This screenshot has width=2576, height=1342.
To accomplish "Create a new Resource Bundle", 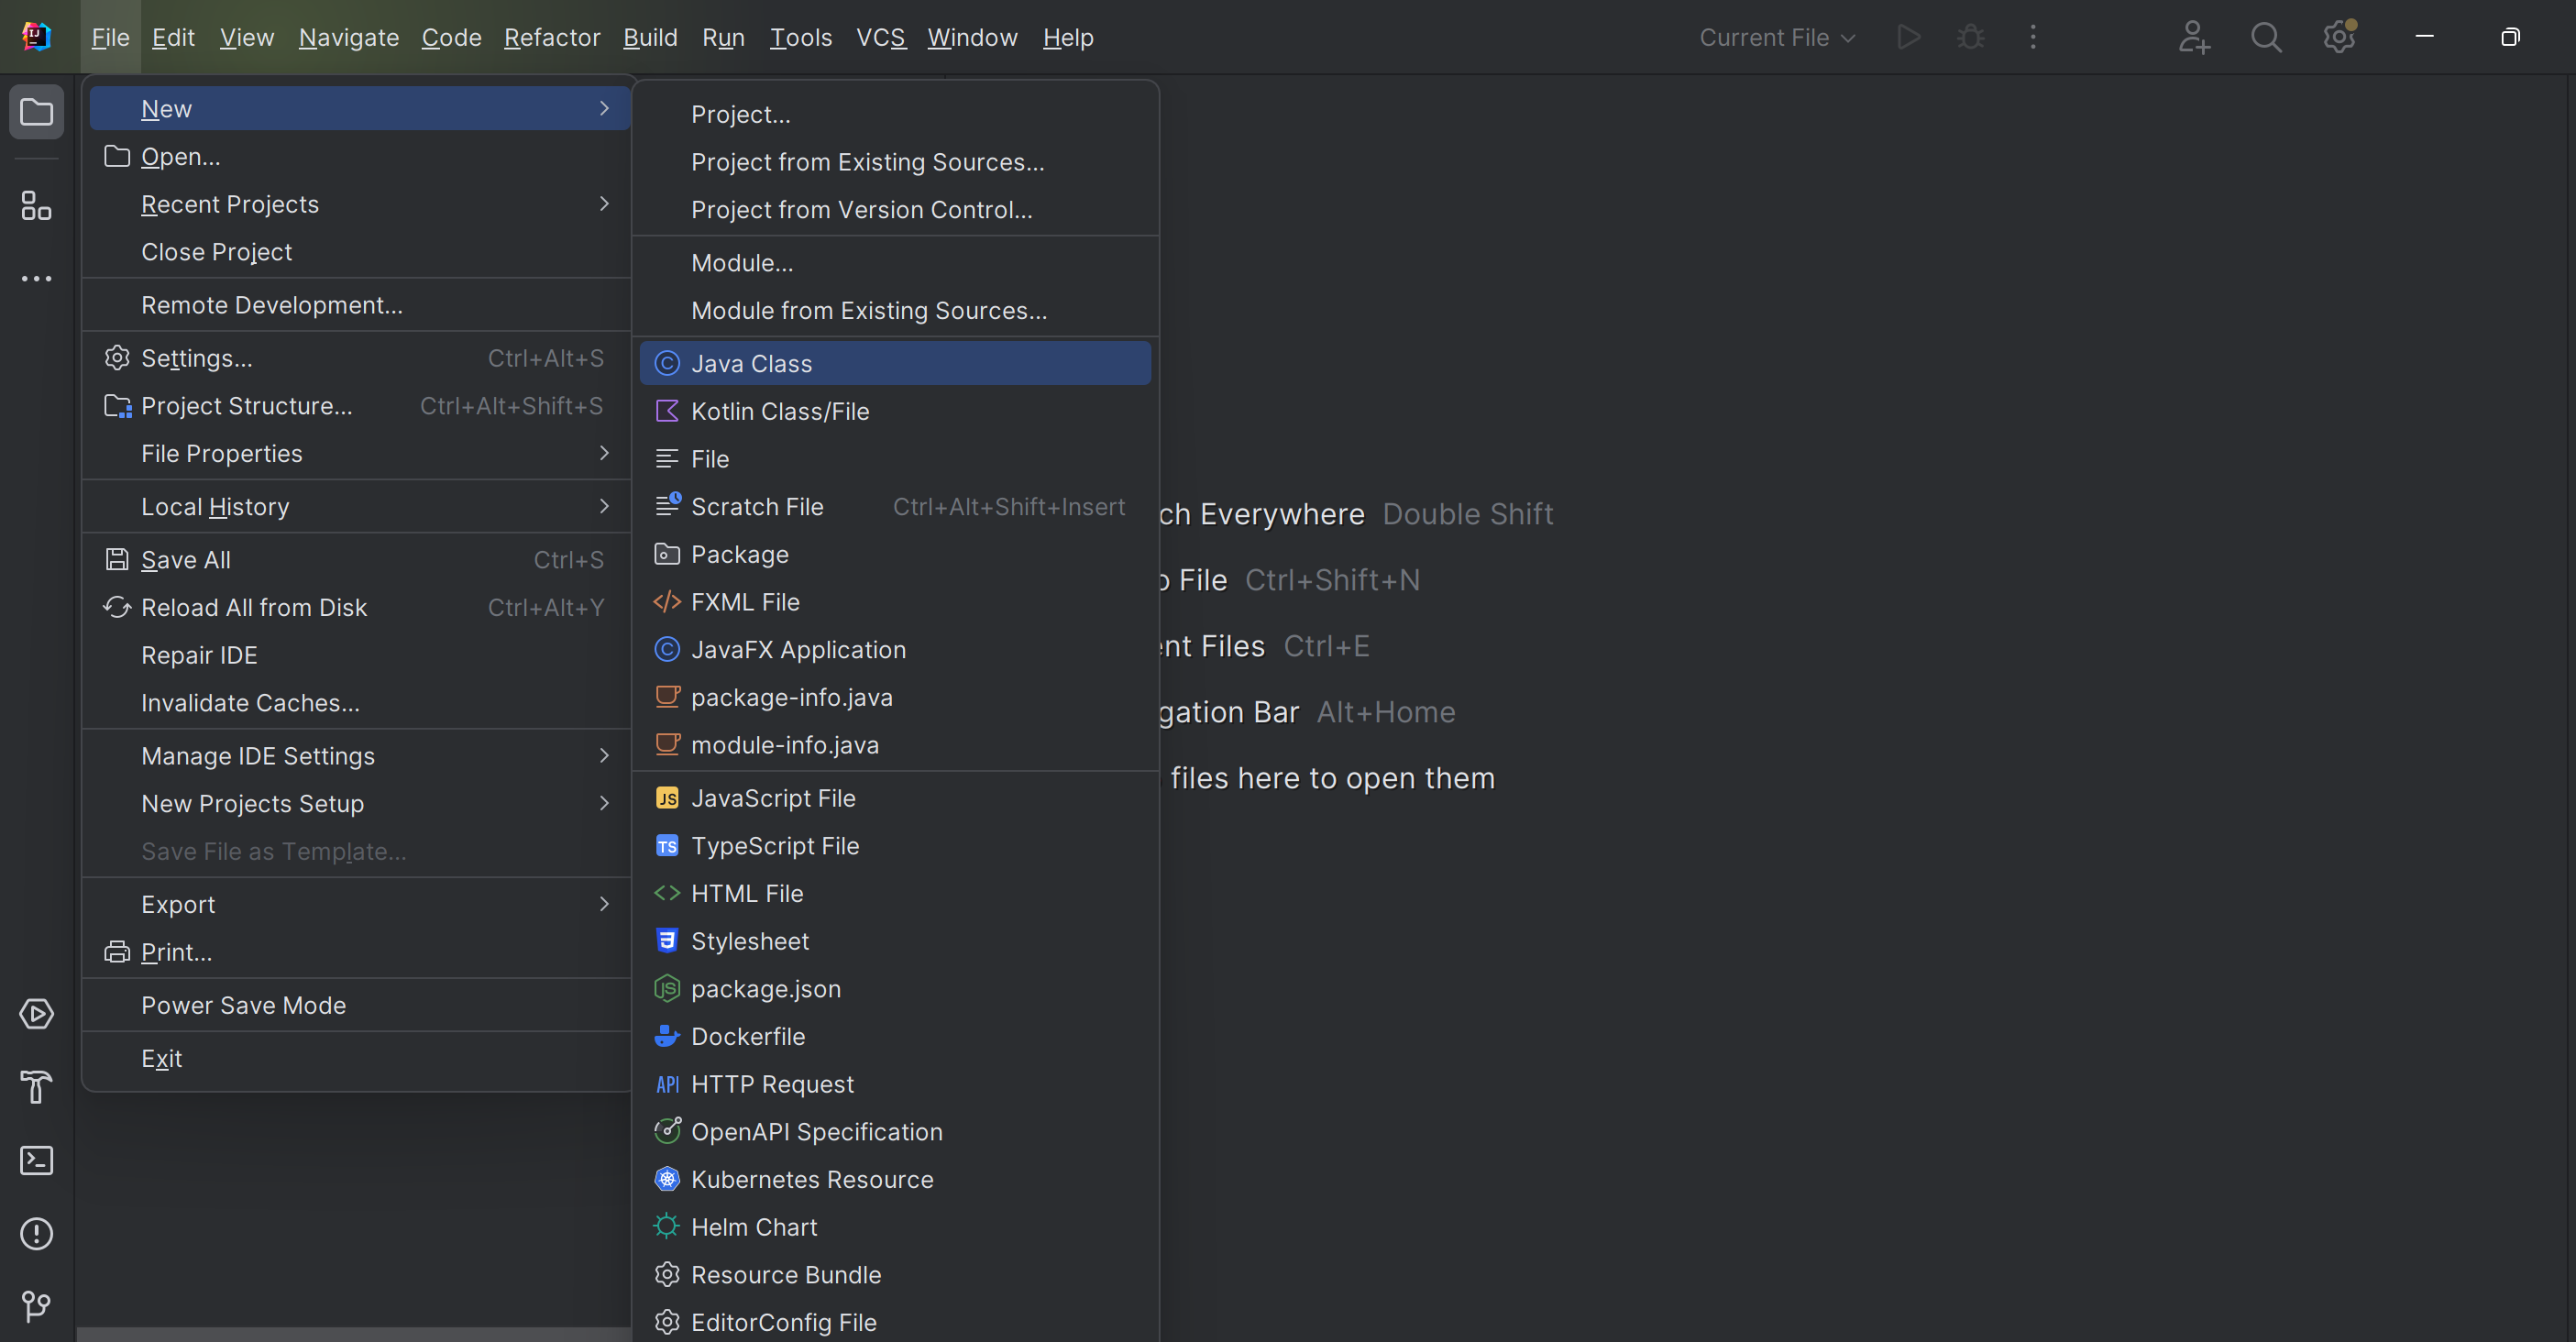I will 895,1275.
